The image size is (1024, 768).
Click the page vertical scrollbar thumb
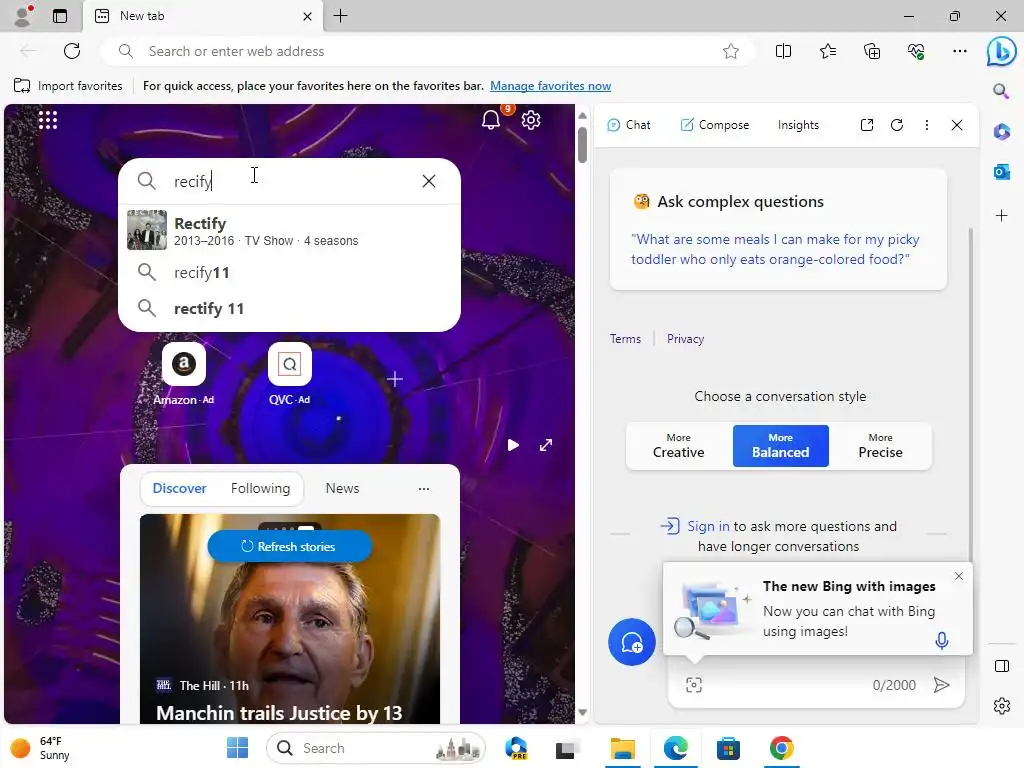coord(582,144)
